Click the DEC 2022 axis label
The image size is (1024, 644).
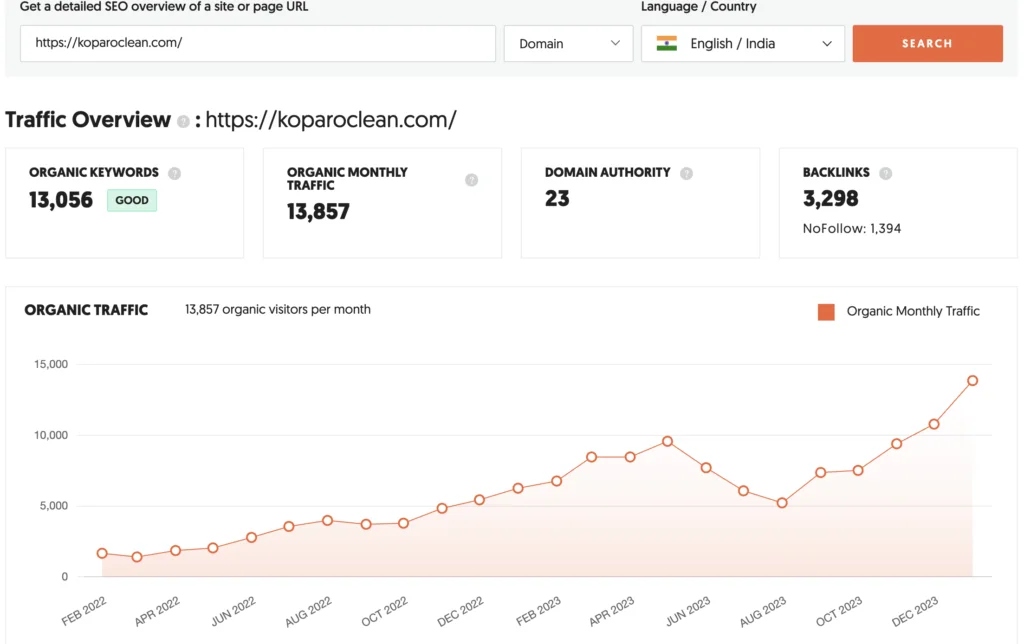(460, 611)
